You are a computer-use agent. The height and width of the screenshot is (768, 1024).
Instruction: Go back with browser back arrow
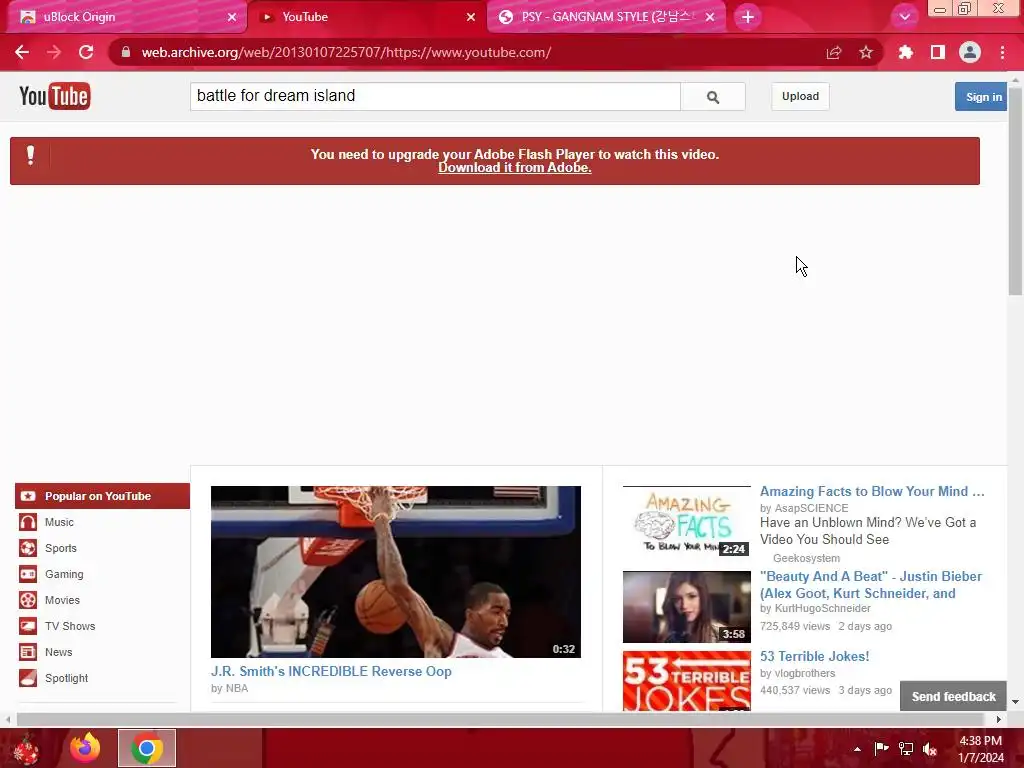click(x=22, y=52)
